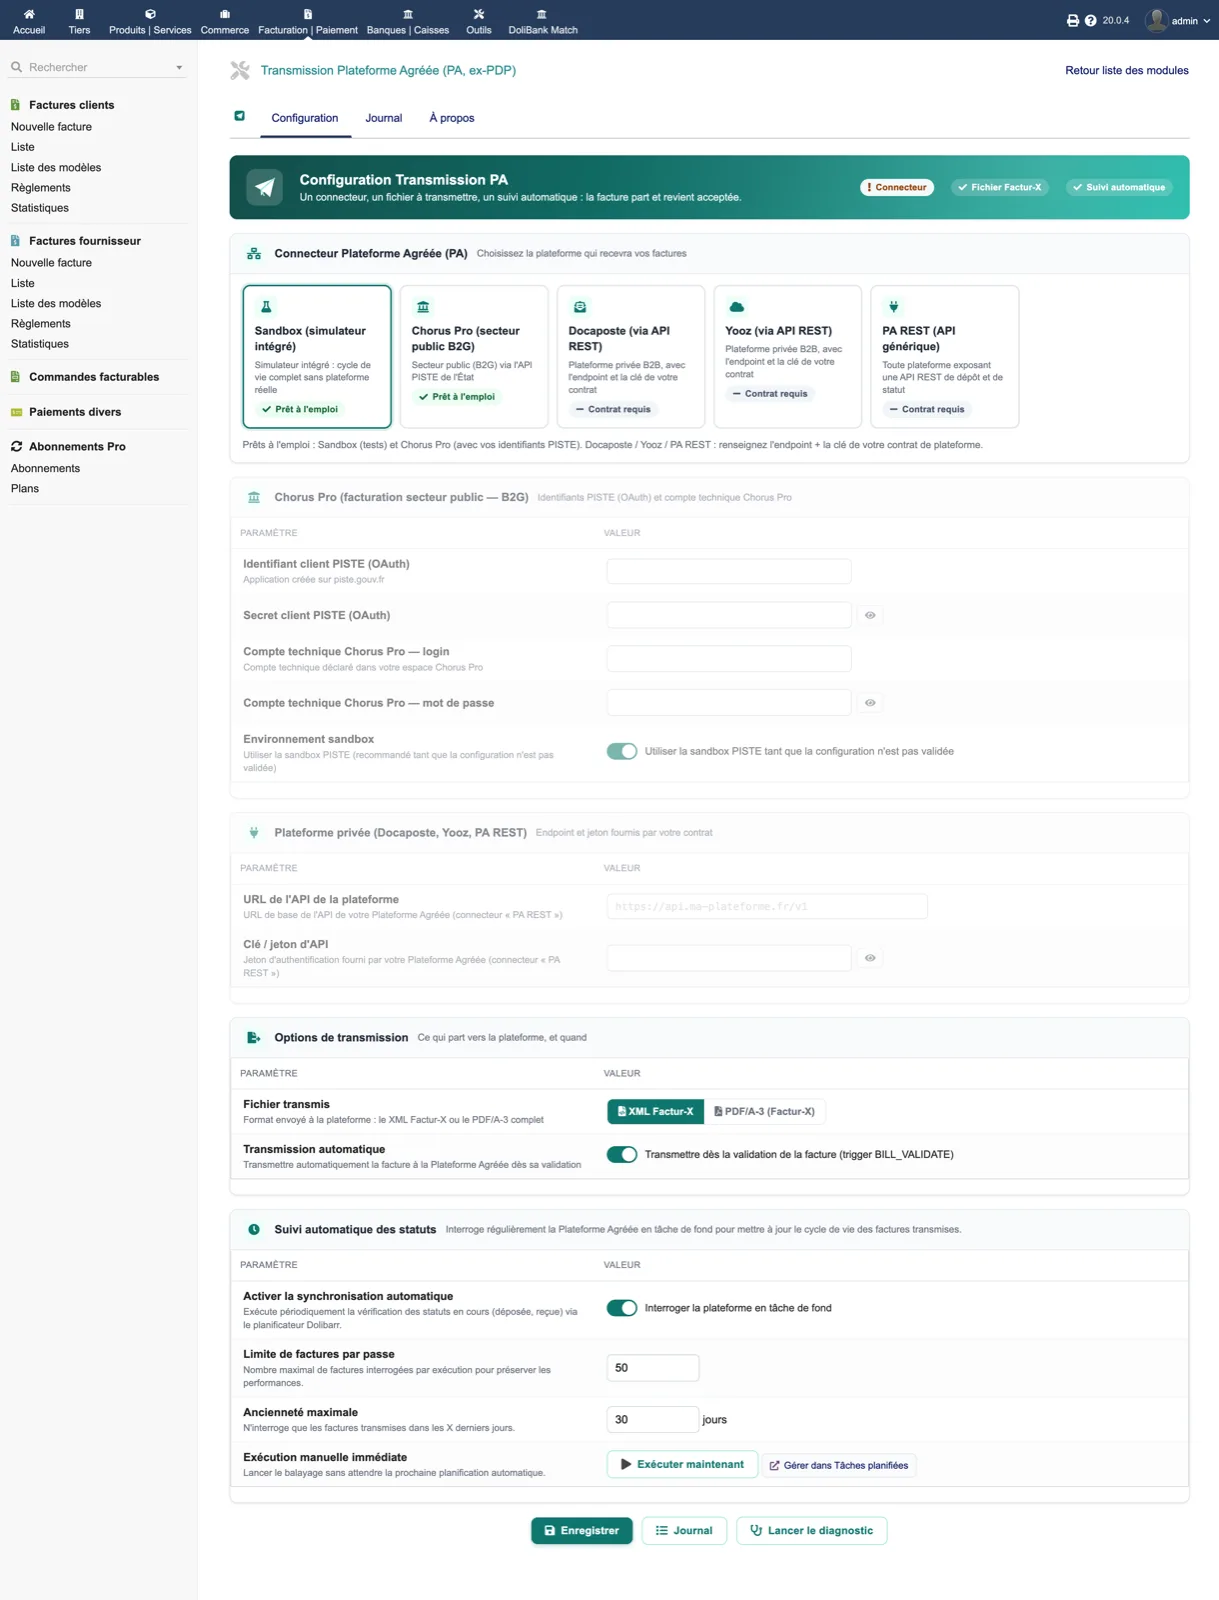Click the print icon in top bar
Image resolution: width=1219 pixels, height=1600 pixels.
coord(1073,20)
